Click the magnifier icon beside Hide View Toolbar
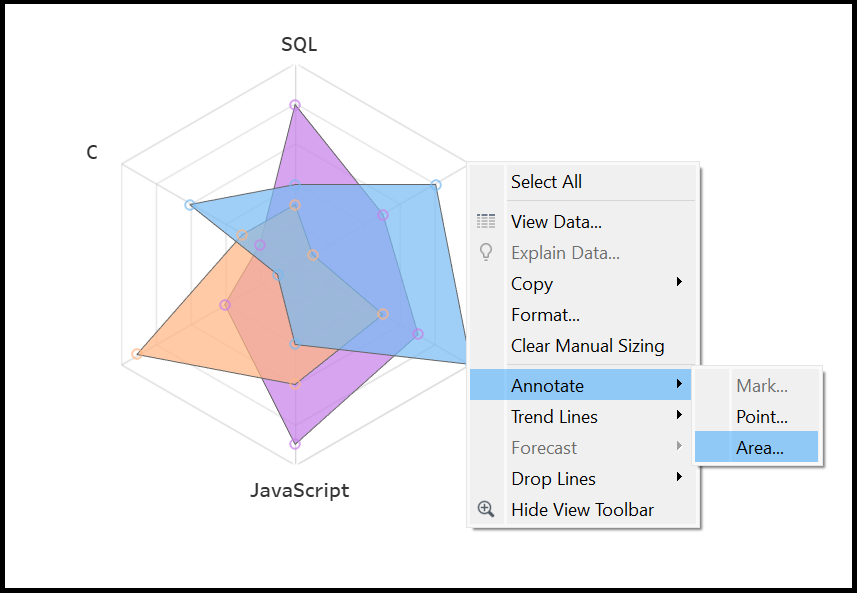Screen dimensions: 857x594 click(x=486, y=509)
